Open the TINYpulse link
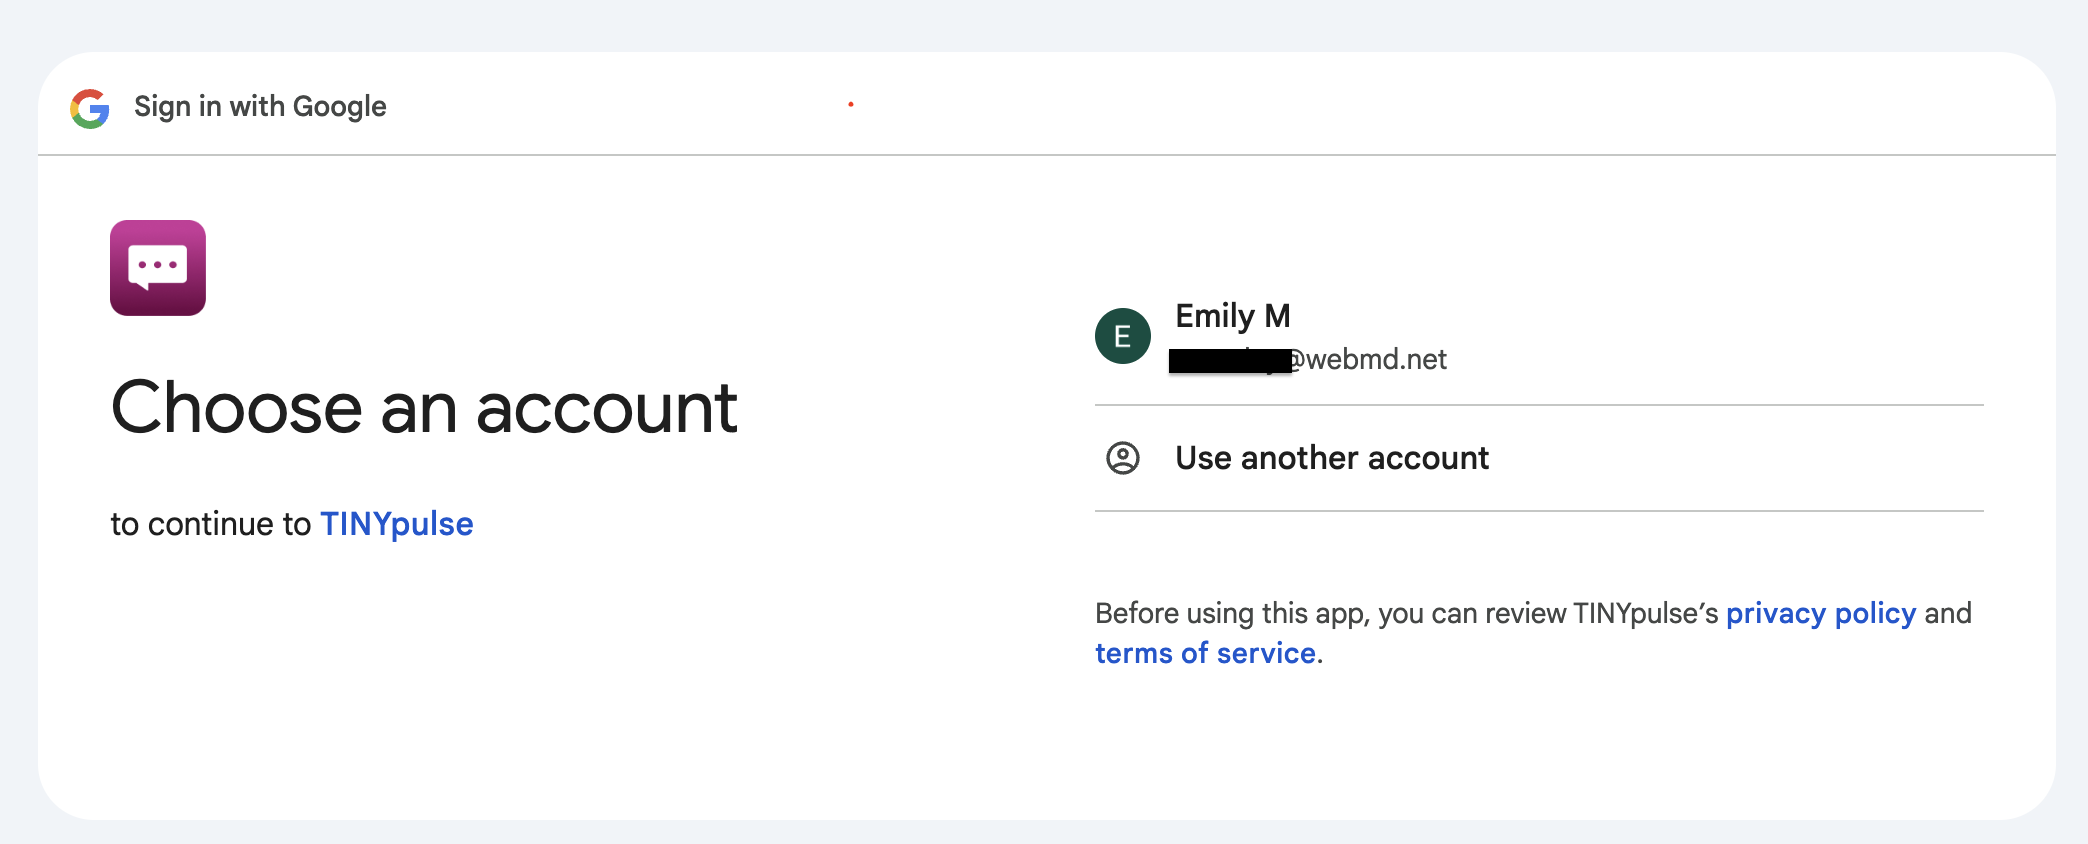Viewport: 2088px width, 844px height. click(x=396, y=524)
